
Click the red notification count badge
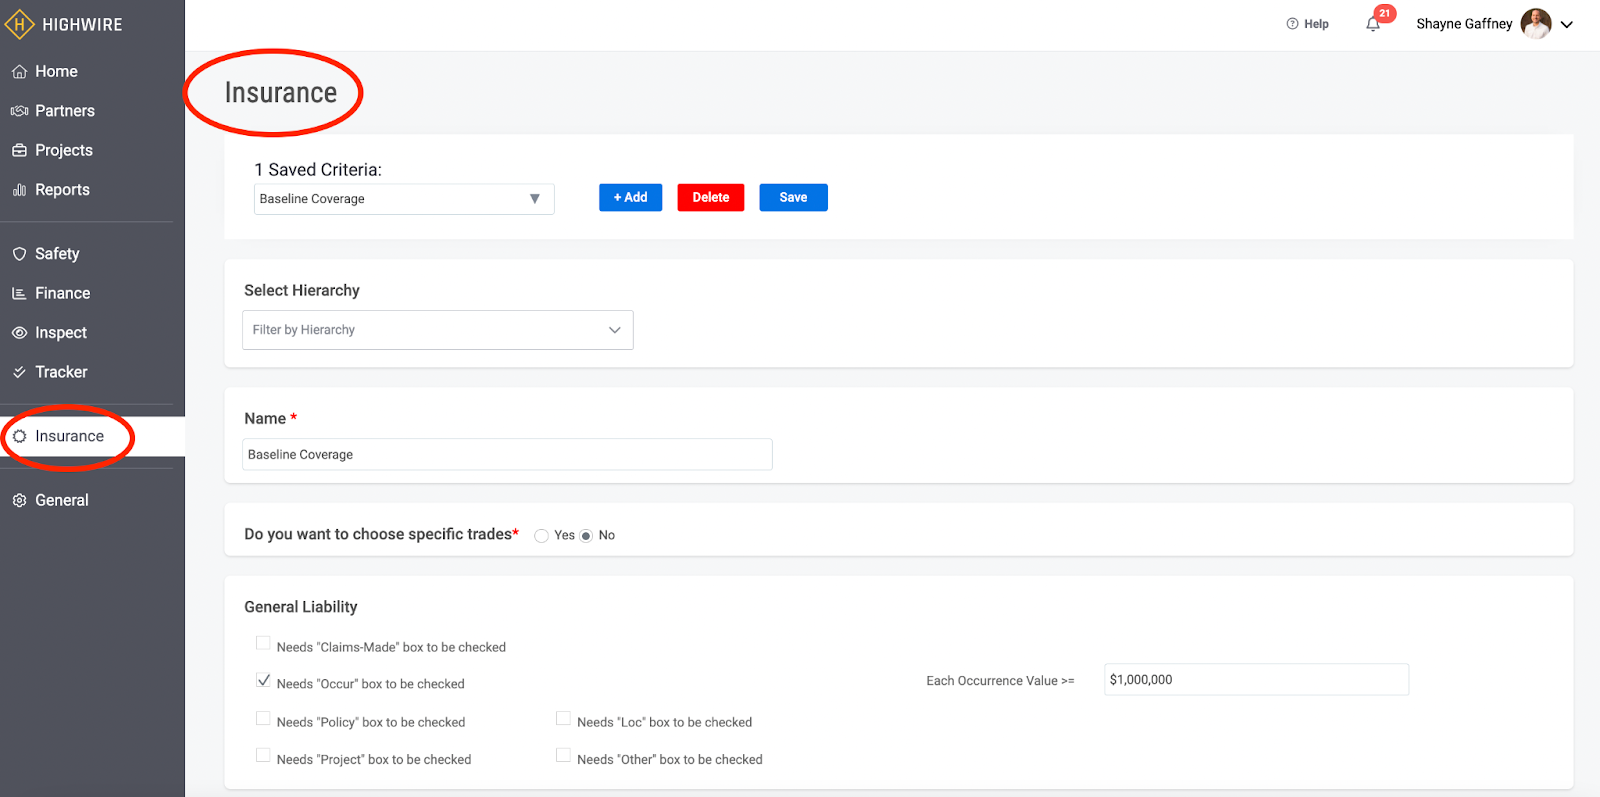(1385, 13)
